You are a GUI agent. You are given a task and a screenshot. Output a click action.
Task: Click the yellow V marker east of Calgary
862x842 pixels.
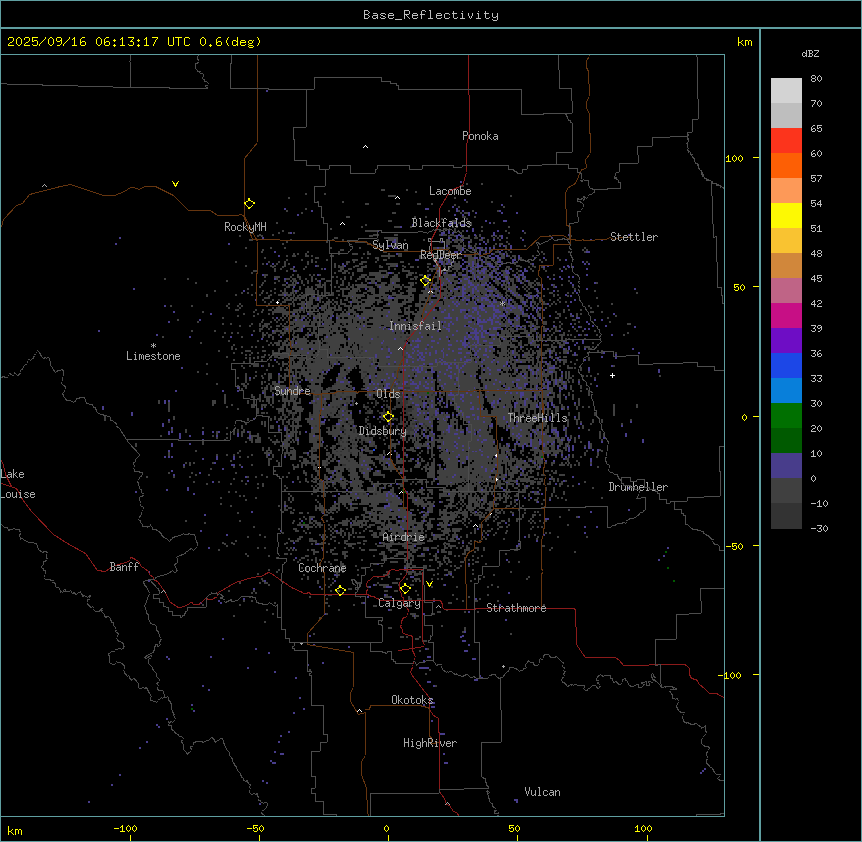click(429, 584)
